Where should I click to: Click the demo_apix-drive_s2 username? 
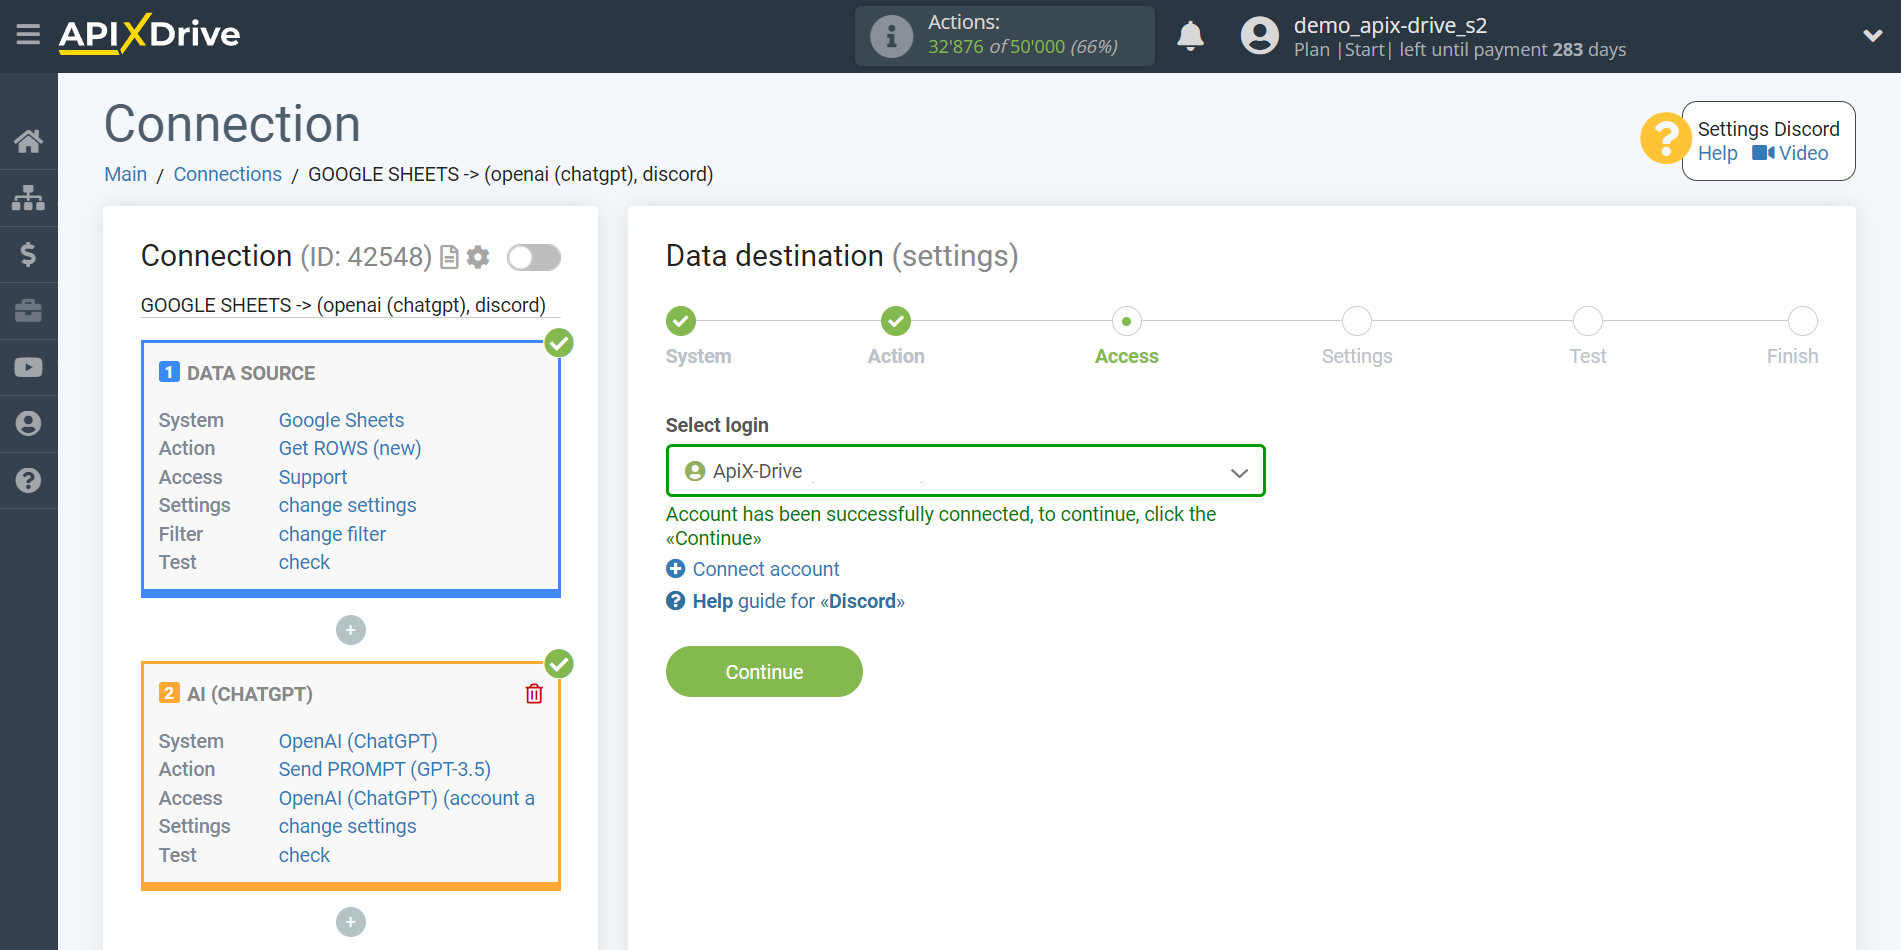click(1390, 25)
